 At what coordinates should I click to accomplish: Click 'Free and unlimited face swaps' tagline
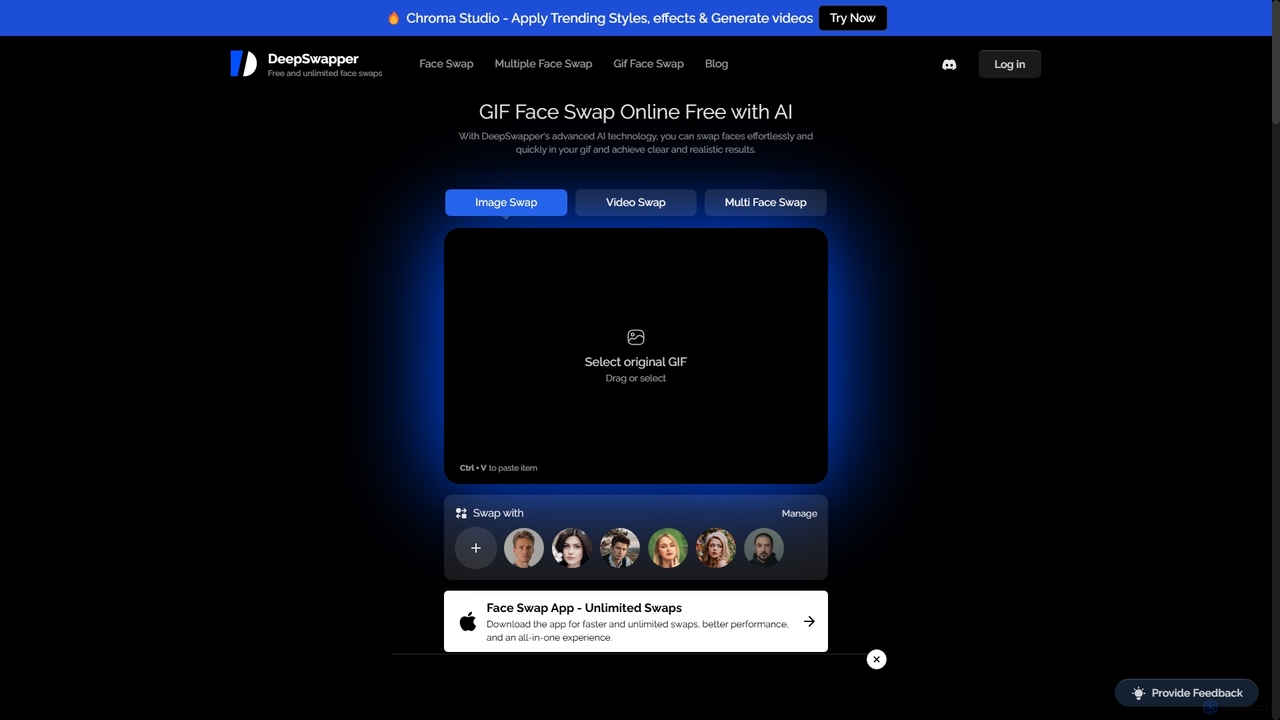(x=325, y=73)
